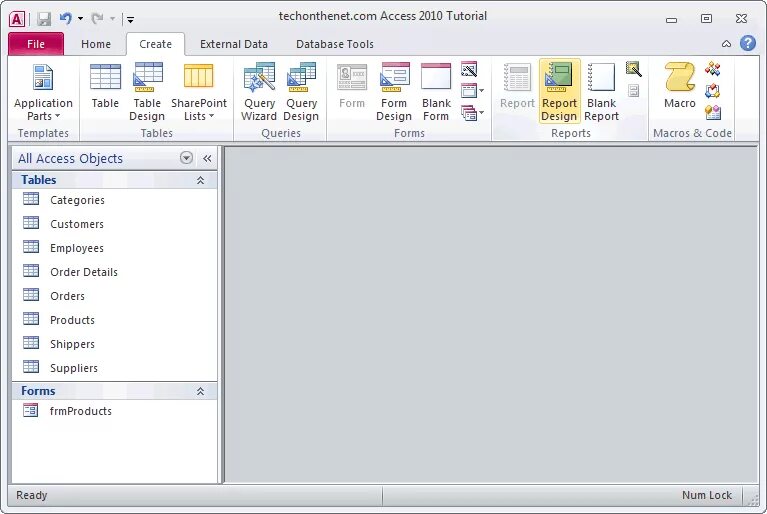The width and height of the screenshot is (767, 514).
Task: Click Ready in the status bar
Action: point(32,495)
